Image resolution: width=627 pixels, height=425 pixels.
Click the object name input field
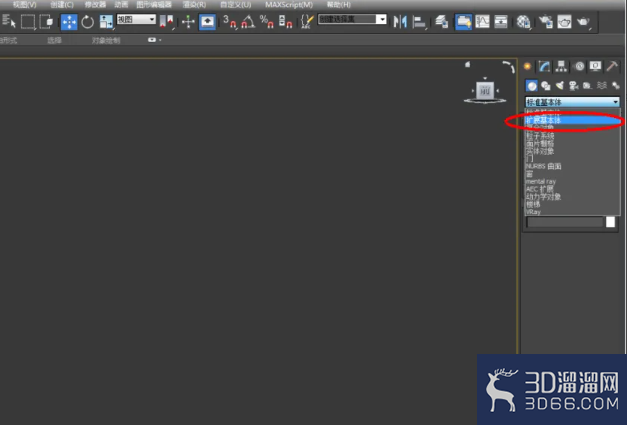tap(565, 222)
